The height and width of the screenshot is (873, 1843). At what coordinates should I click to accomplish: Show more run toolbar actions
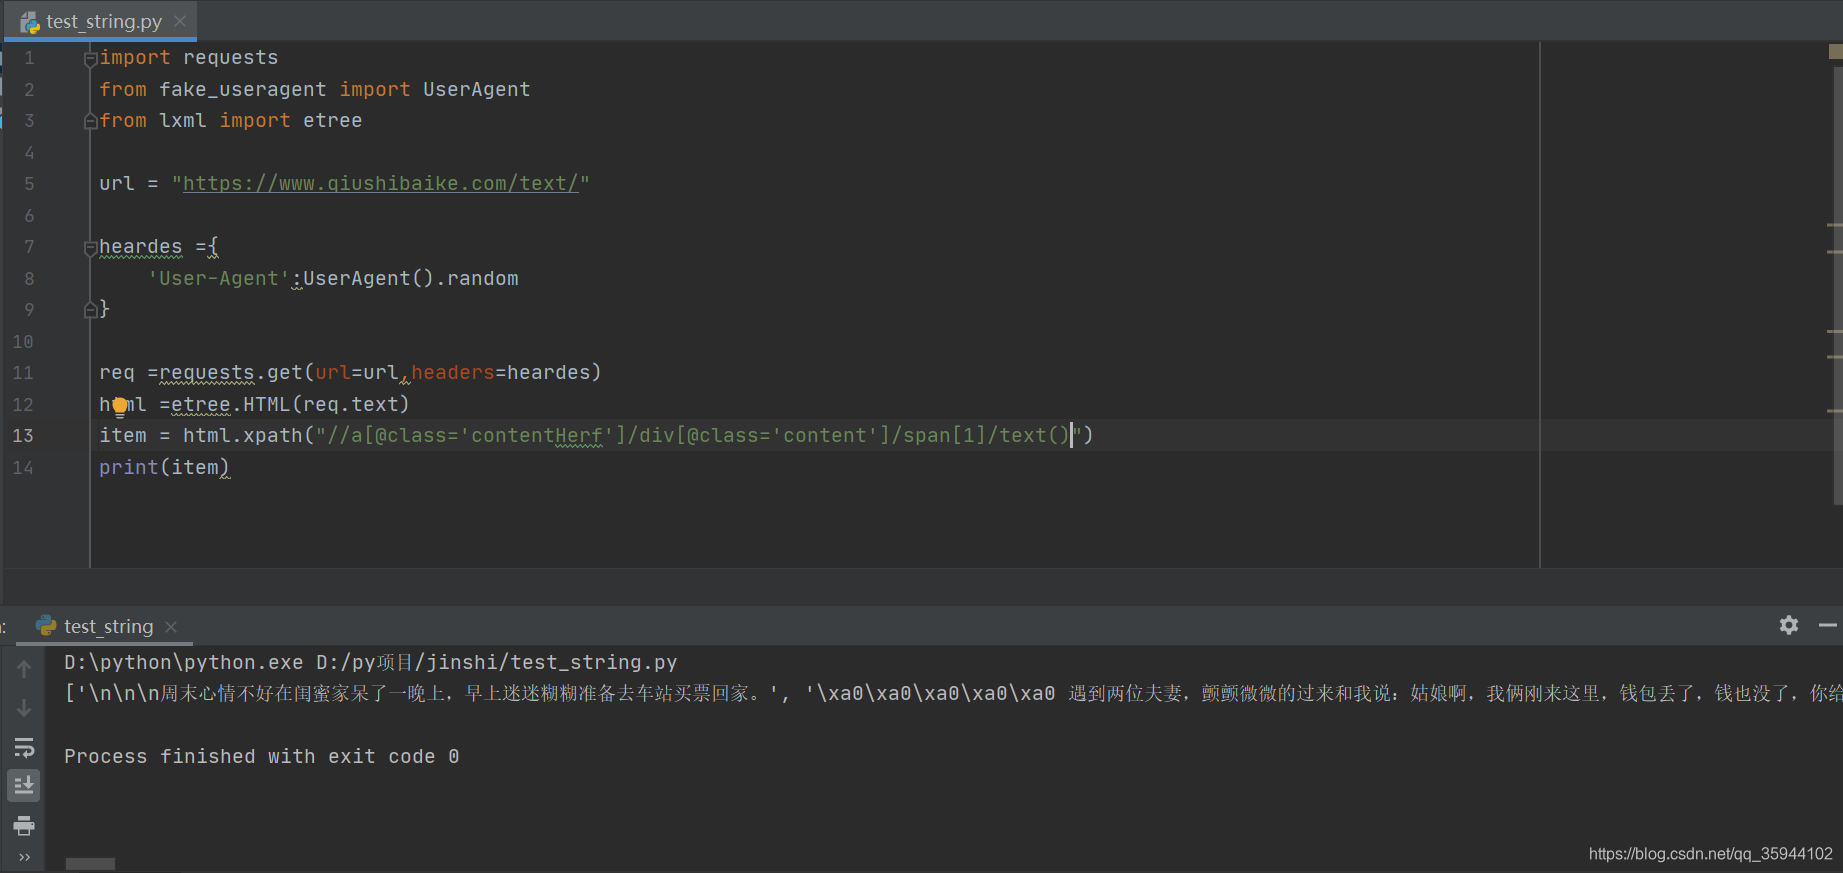pyautogui.click(x=24, y=857)
